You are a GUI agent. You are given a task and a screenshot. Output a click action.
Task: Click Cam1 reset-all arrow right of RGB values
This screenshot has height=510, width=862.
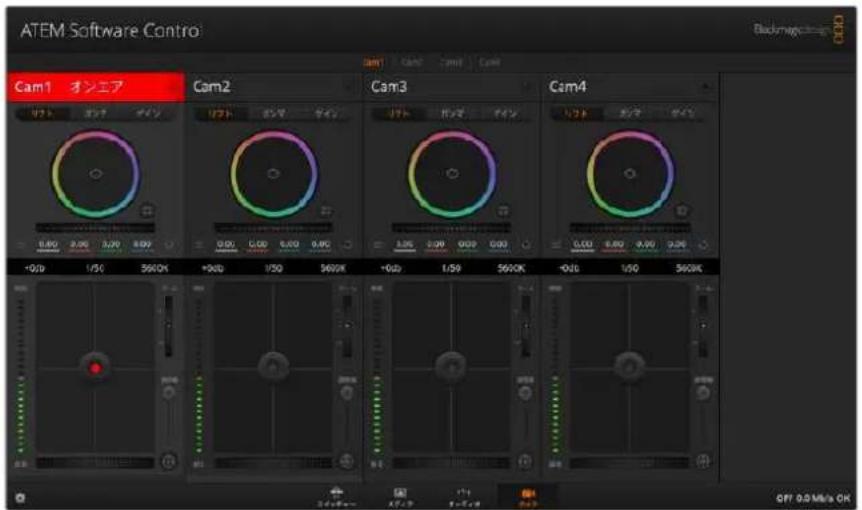[169, 245]
